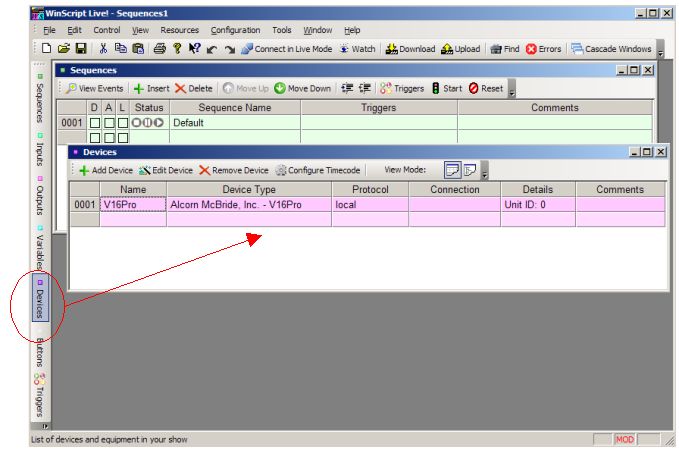679x456 pixels.
Task: Open the Find tool
Action: coord(505,49)
